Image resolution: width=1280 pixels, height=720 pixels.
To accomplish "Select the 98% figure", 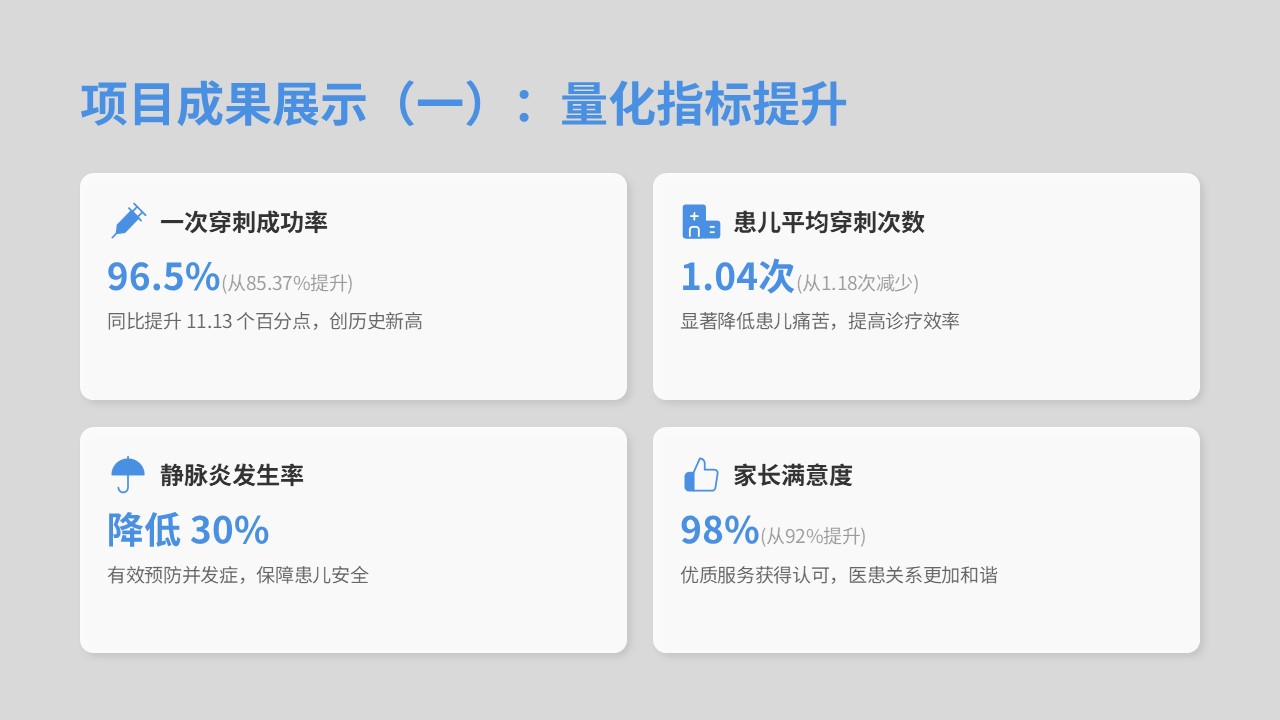I will coord(719,530).
